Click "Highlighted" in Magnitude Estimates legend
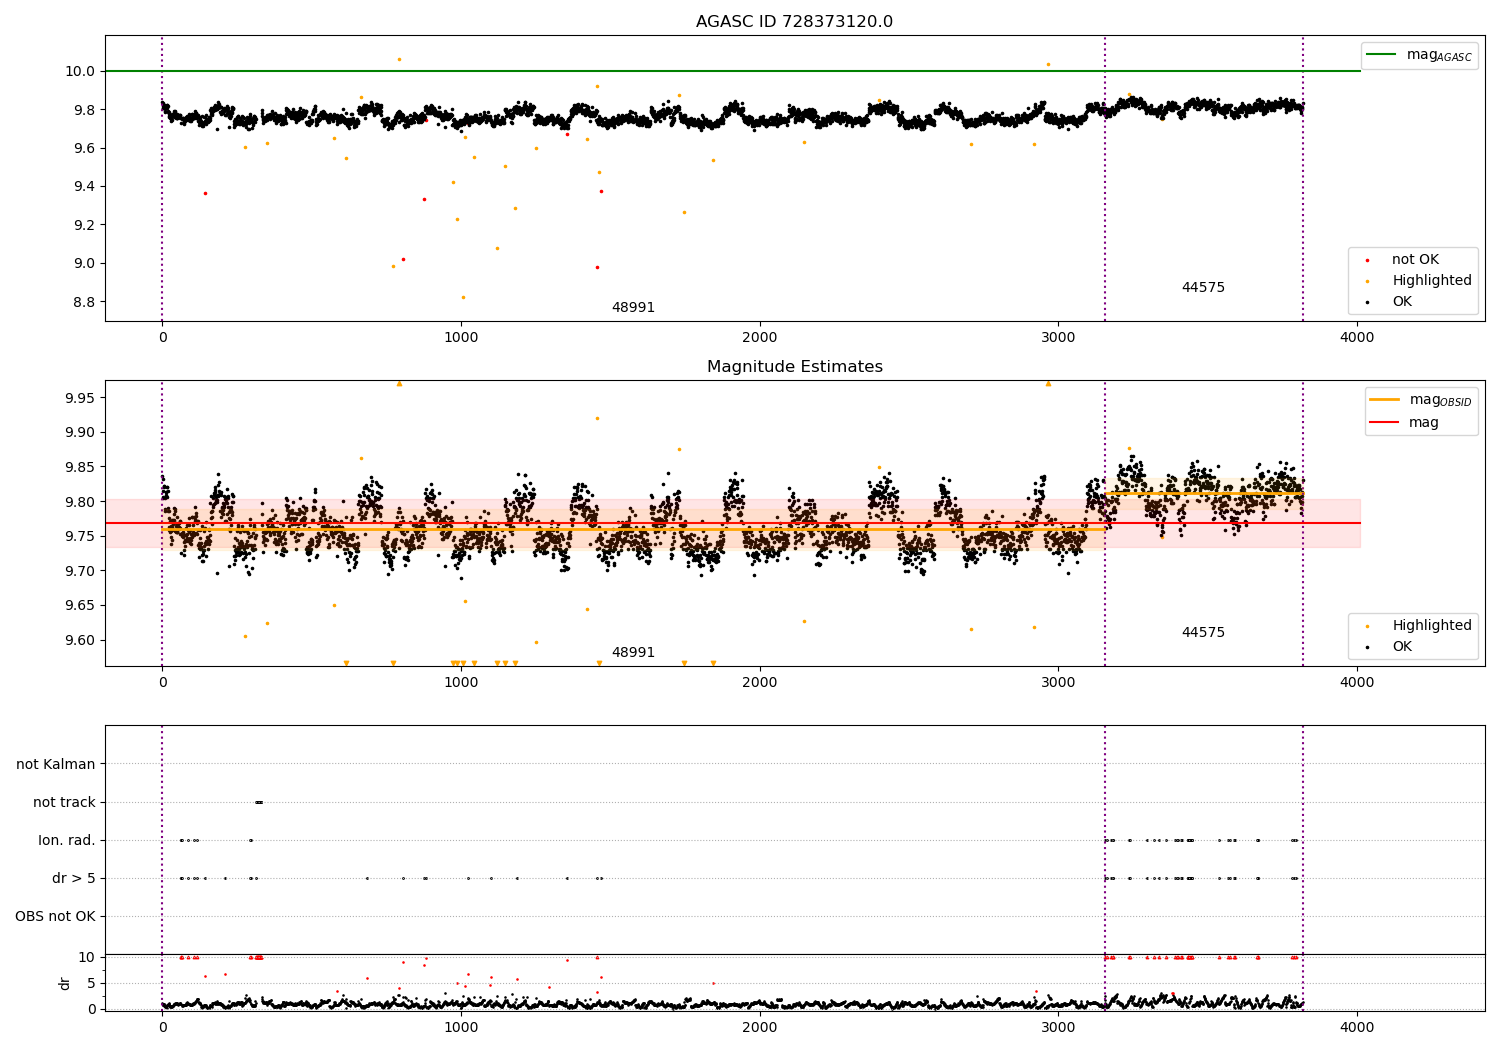The image size is (1500, 1050). pyautogui.click(x=1432, y=626)
